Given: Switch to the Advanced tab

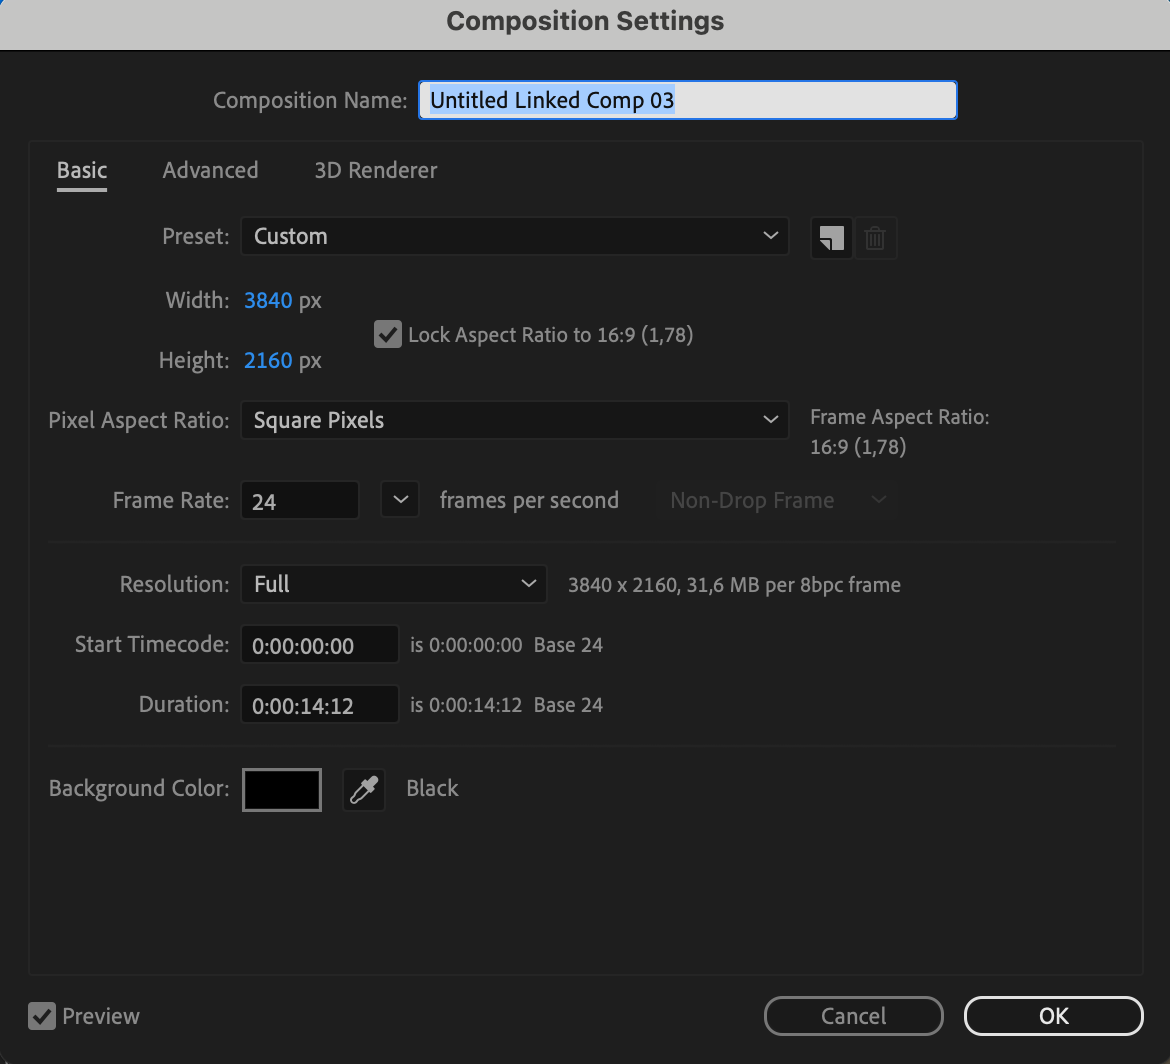Looking at the screenshot, I should pos(210,171).
